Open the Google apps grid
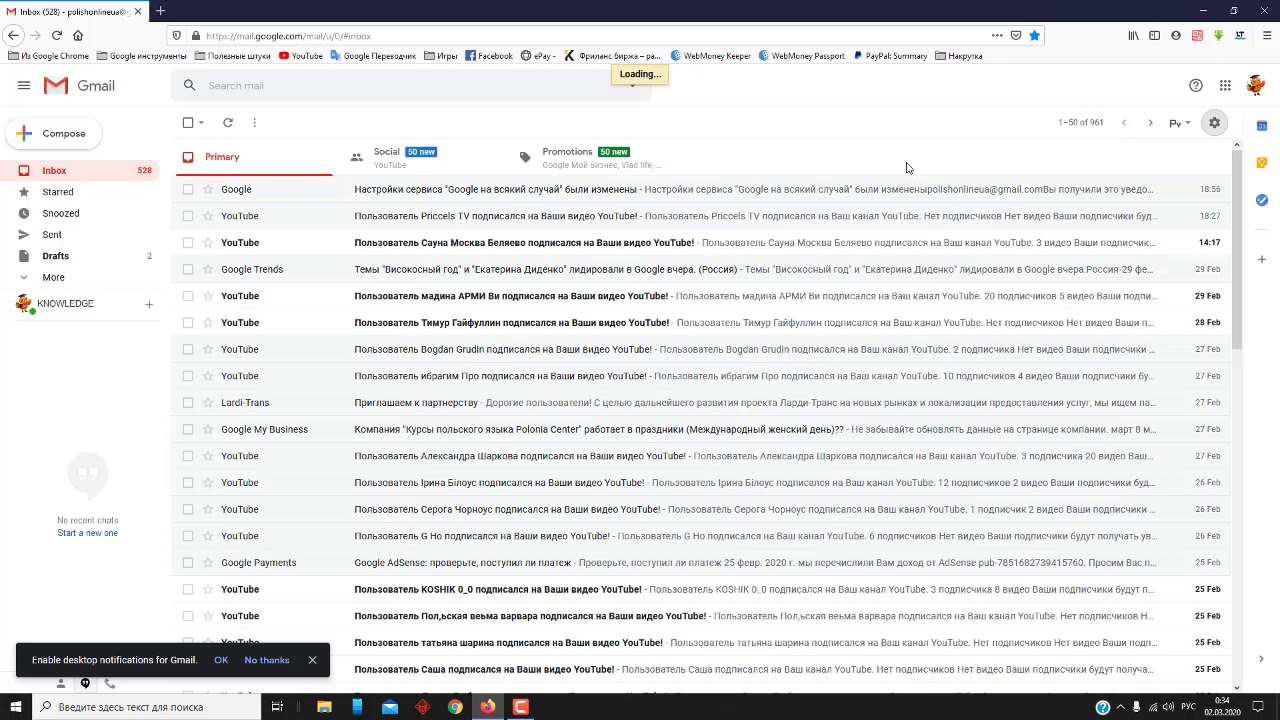 pos(1225,86)
